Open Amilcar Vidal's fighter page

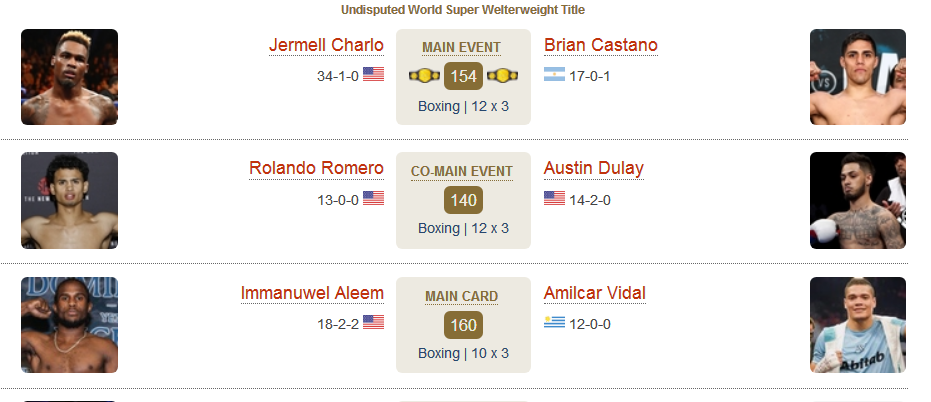click(x=595, y=293)
